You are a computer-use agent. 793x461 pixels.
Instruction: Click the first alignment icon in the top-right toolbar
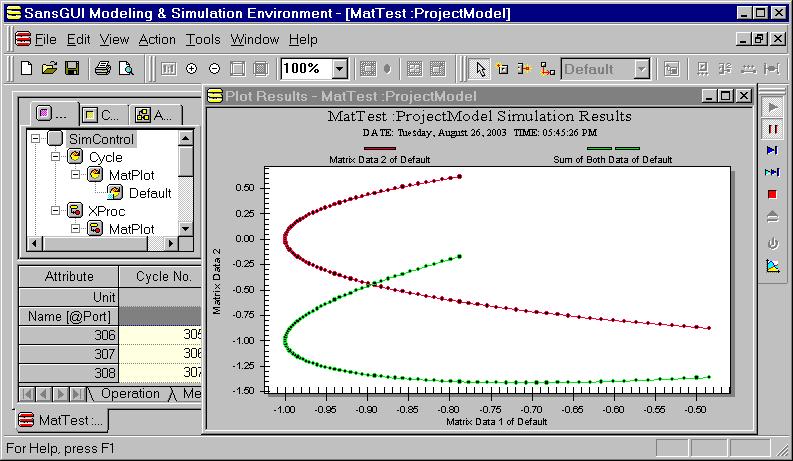703,69
